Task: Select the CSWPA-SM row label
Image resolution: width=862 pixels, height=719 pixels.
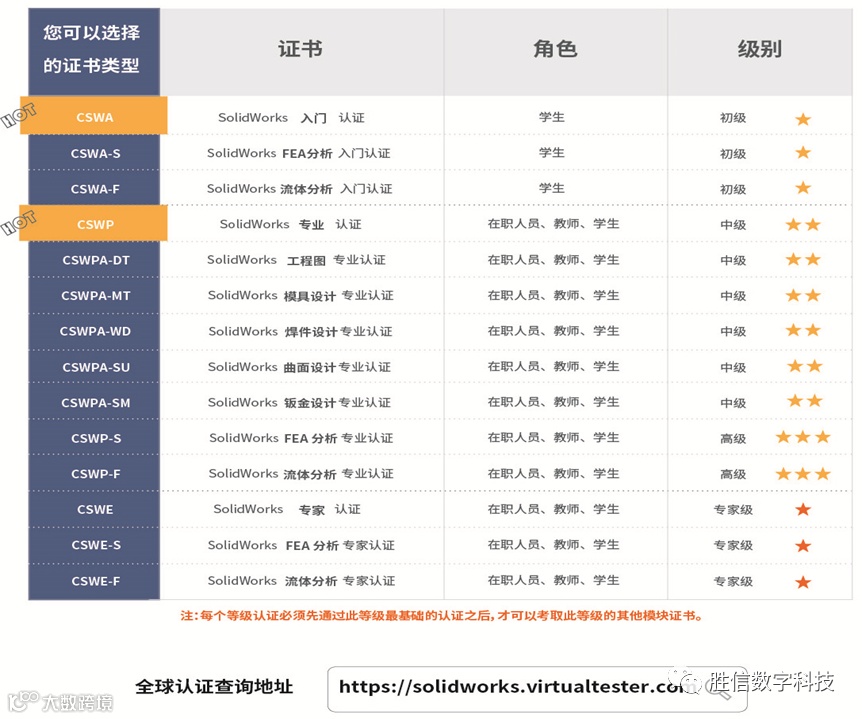Action: pyautogui.click(x=96, y=403)
